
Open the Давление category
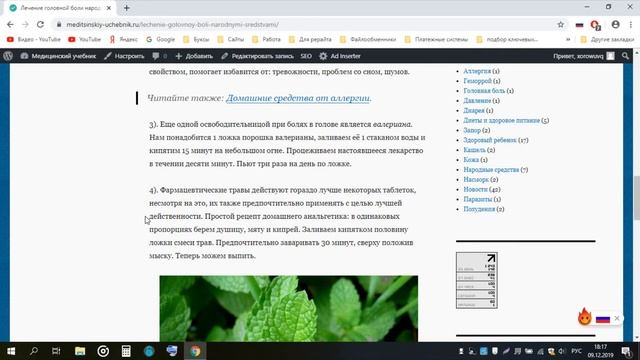[477, 100]
